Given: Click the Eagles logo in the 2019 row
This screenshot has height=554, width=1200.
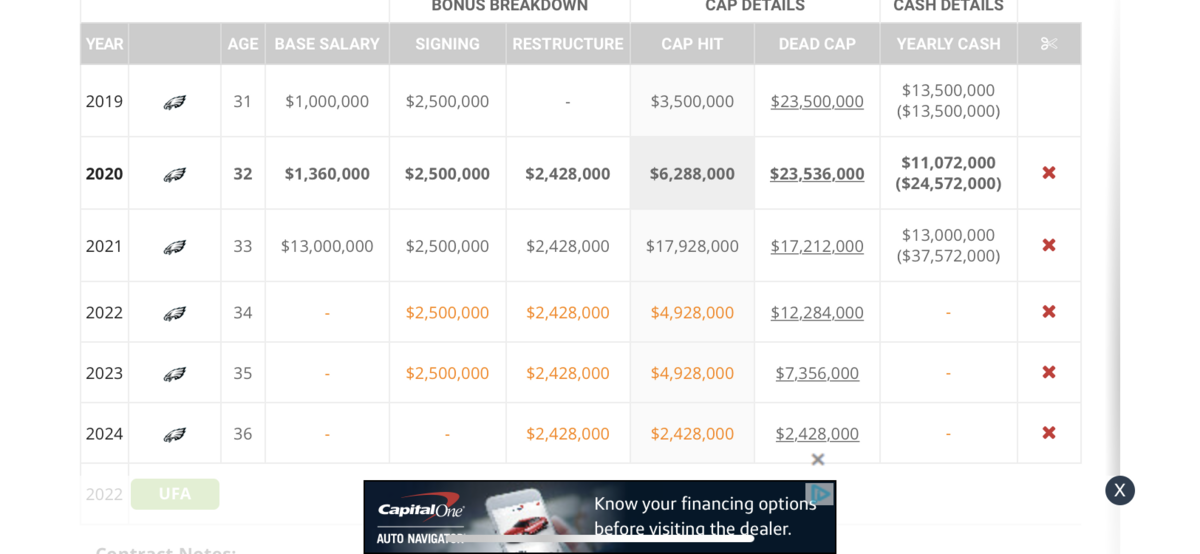Looking at the screenshot, I should [x=175, y=102].
